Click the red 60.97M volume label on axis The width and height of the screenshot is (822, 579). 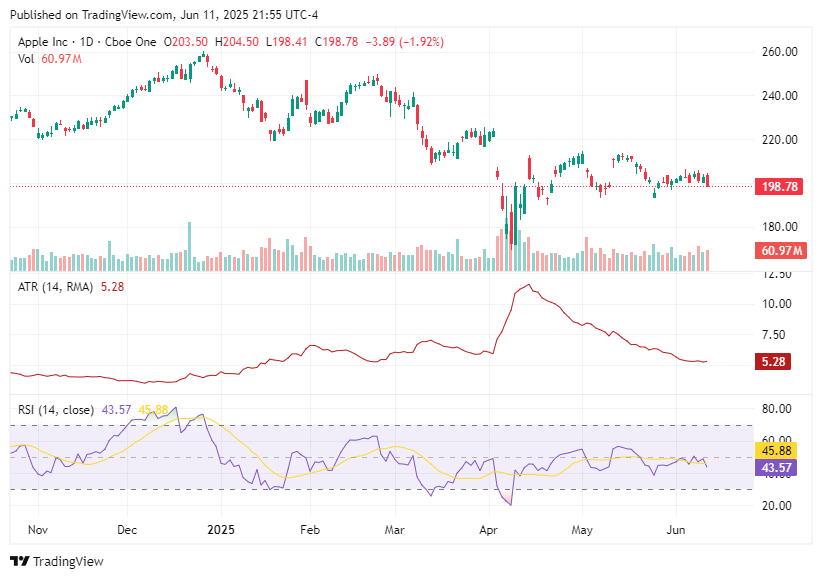(x=781, y=251)
